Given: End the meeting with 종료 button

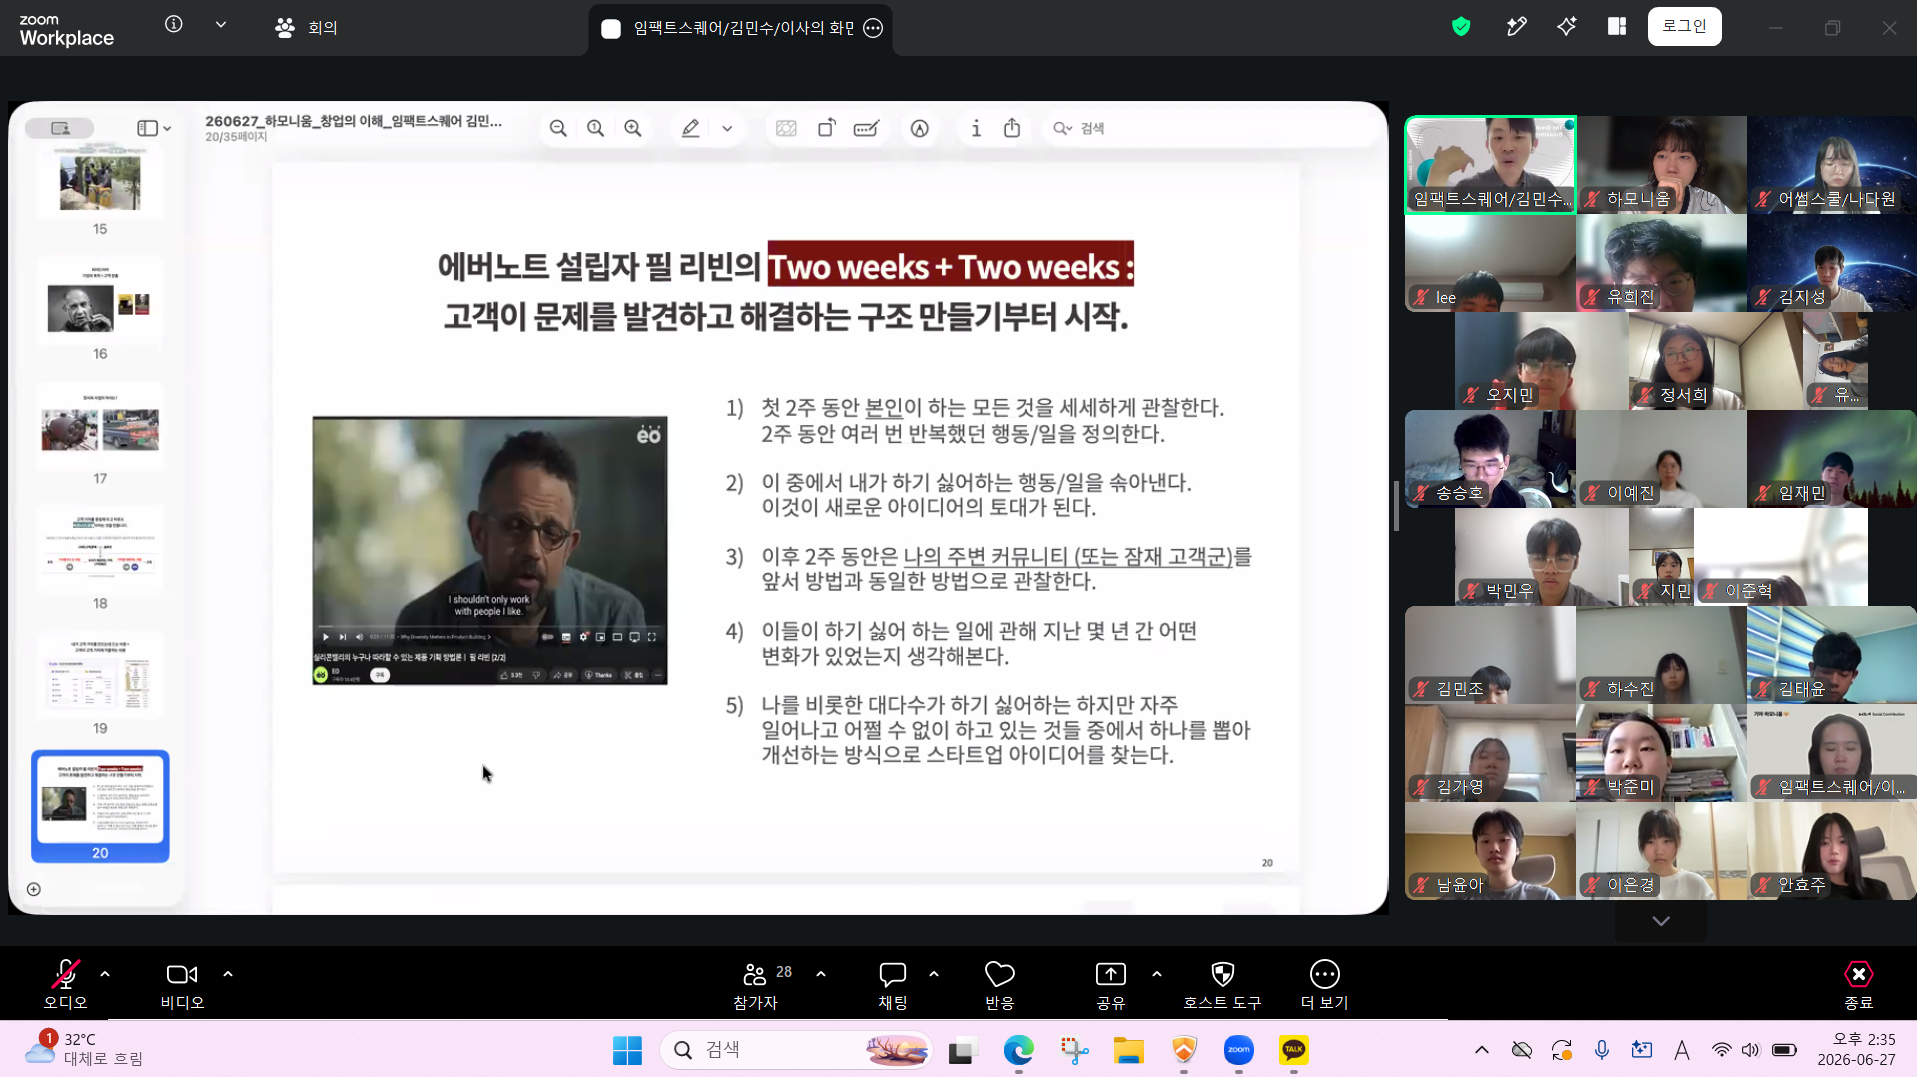Looking at the screenshot, I should (1858, 985).
